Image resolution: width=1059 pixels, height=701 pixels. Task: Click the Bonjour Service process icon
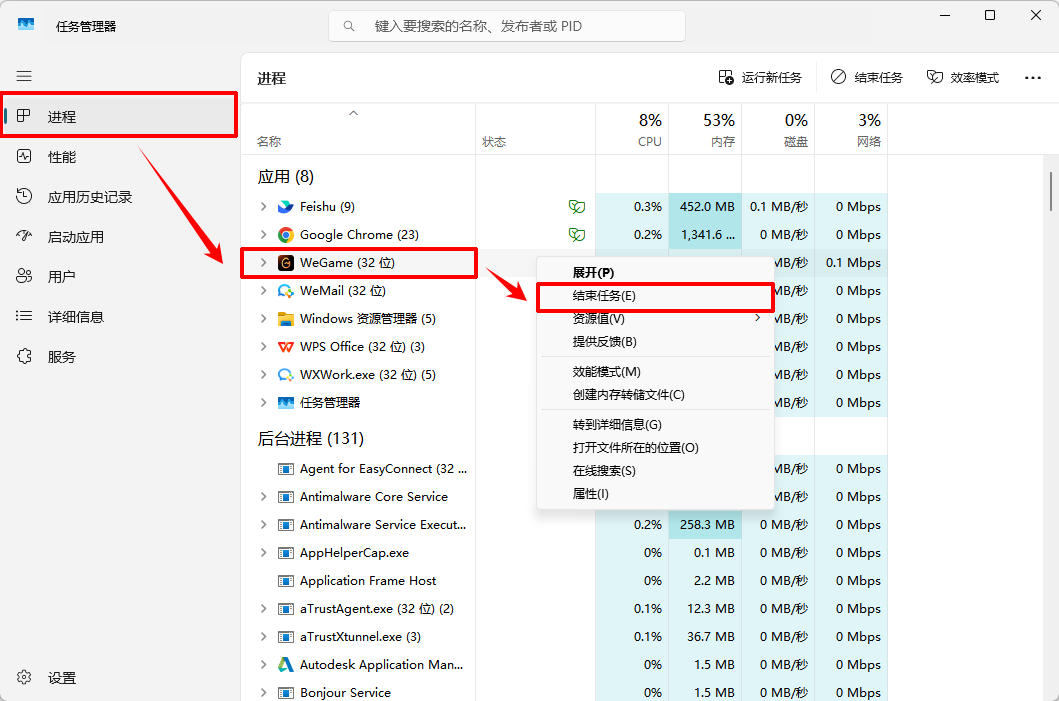pyautogui.click(x=286, y=693)
